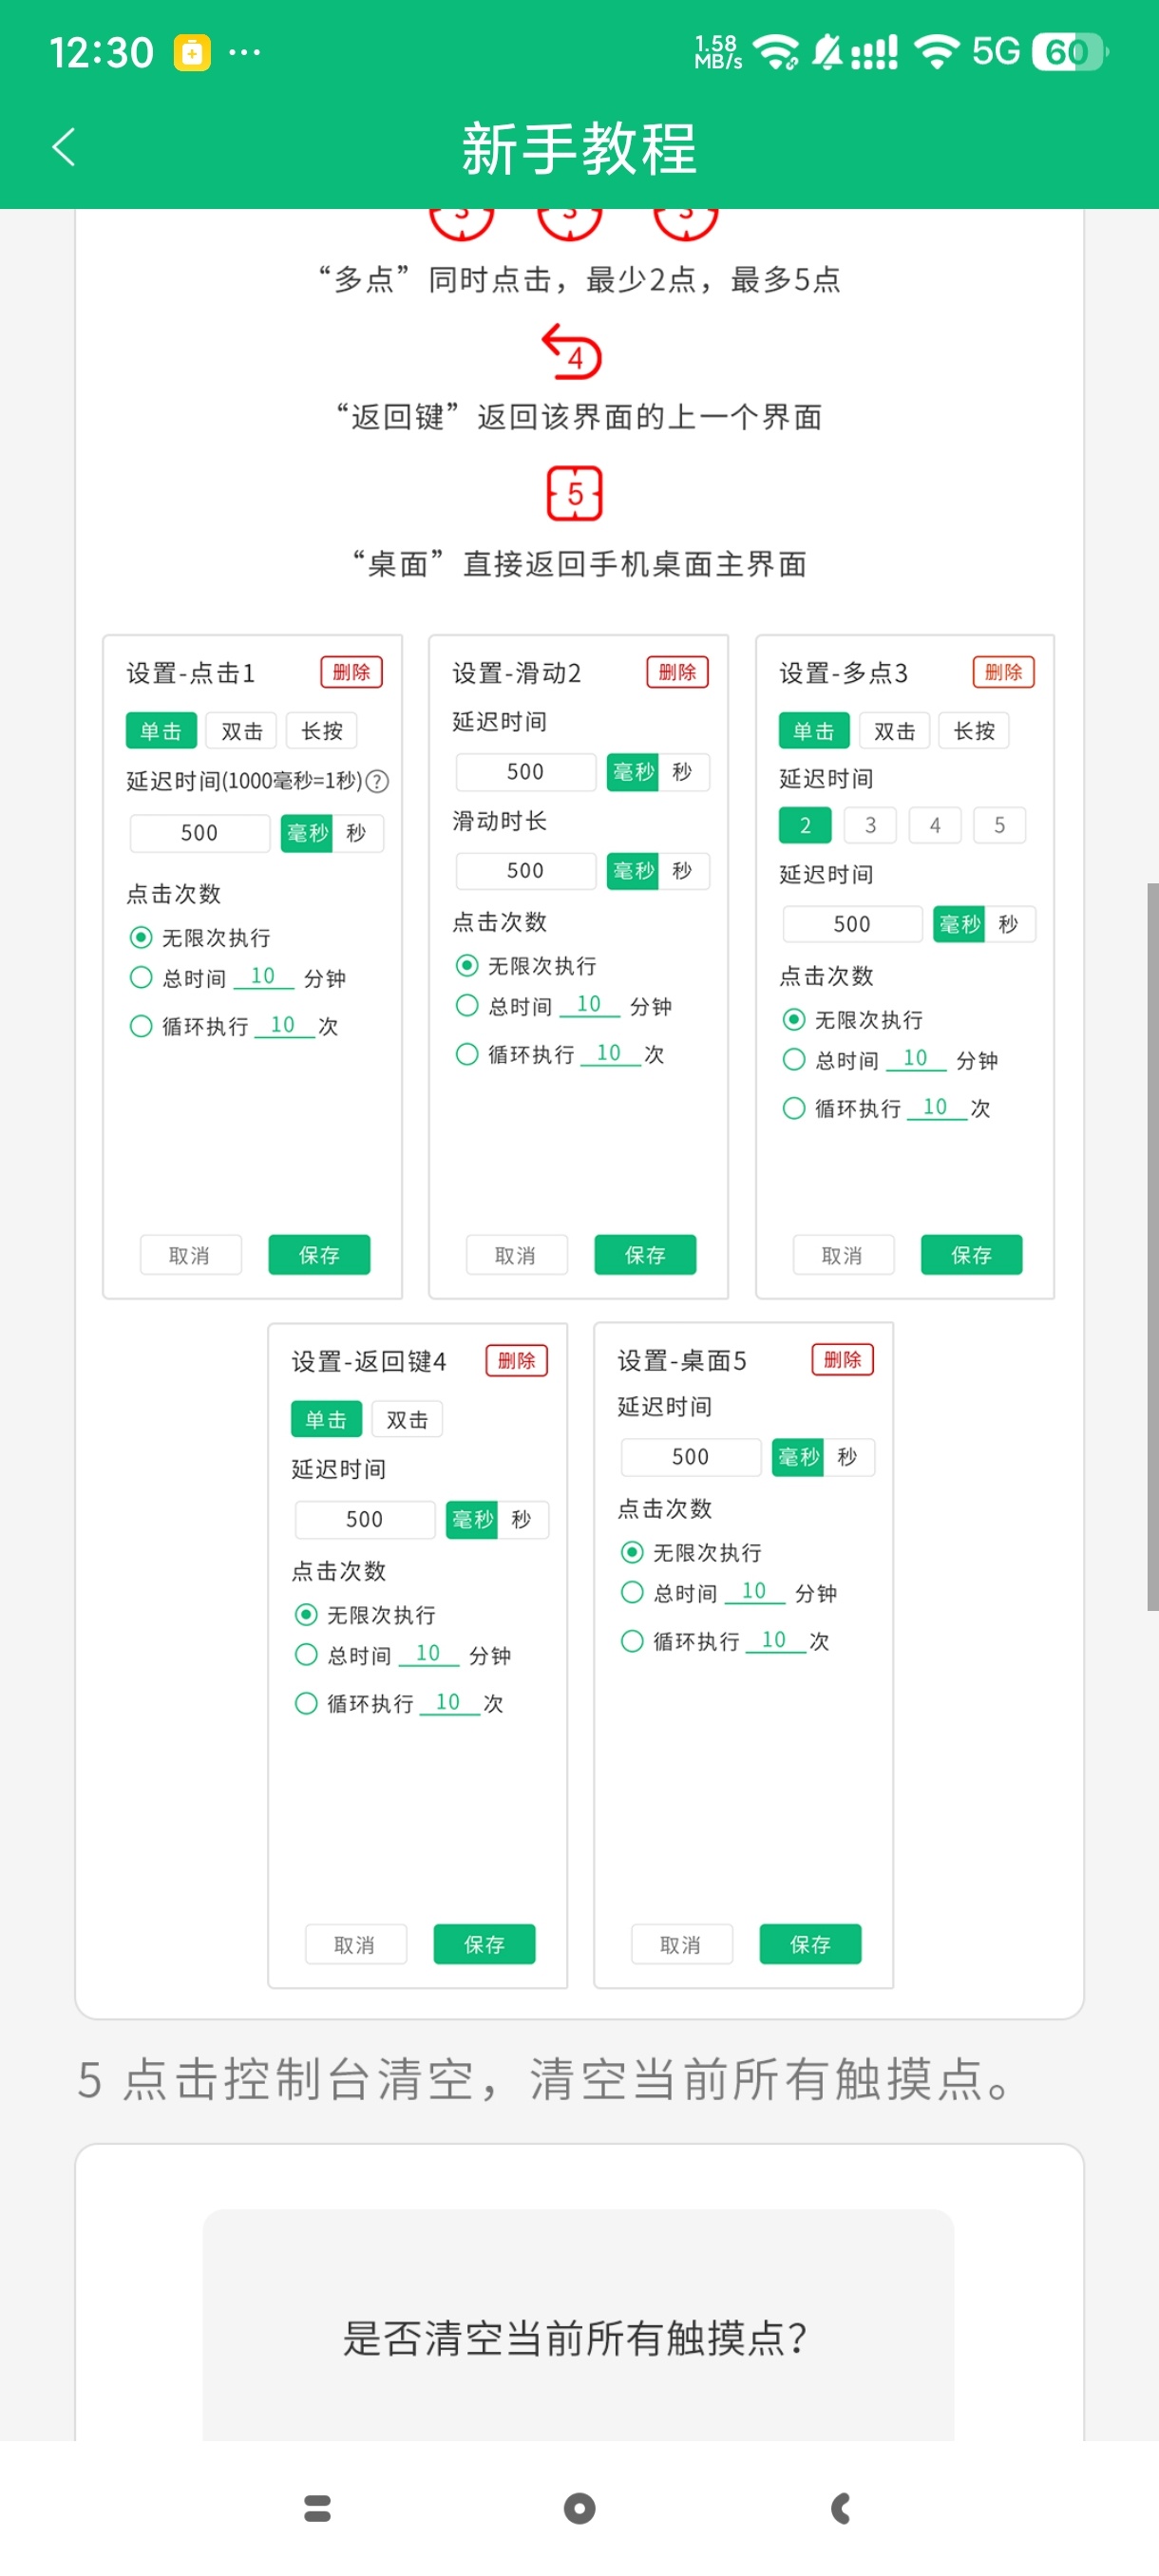This screenshot has height=2576, width=1159.
Task: Click 保存 button in 设置-返回键4
Action: pos(484,1944)
